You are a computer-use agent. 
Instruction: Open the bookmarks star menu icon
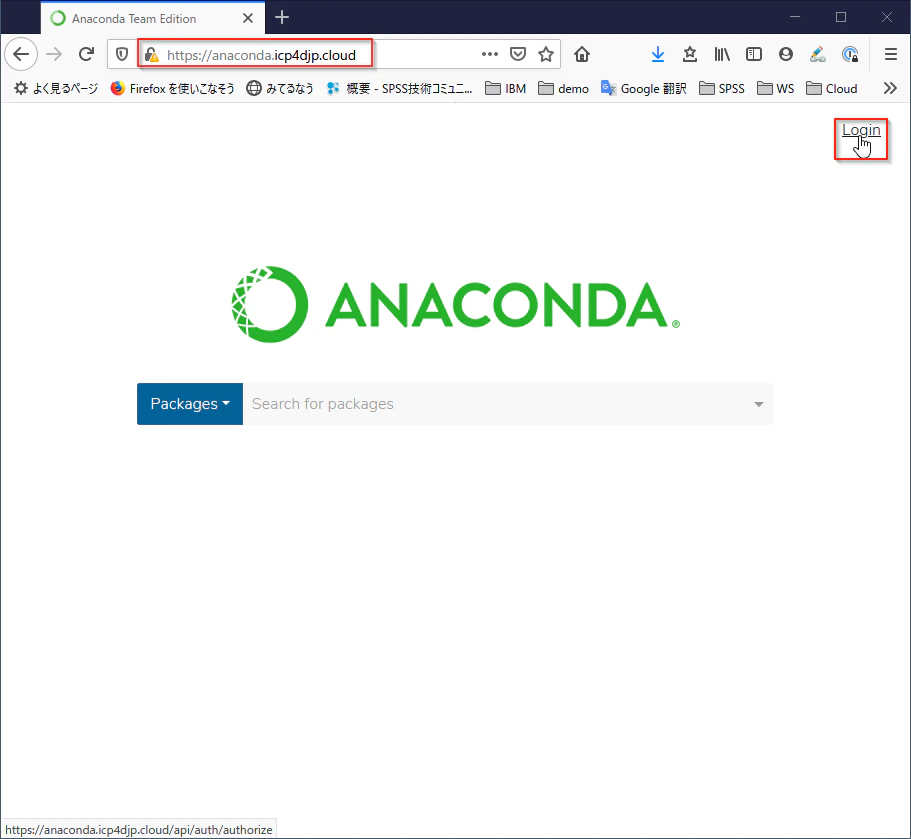click(x=690, y=55)
